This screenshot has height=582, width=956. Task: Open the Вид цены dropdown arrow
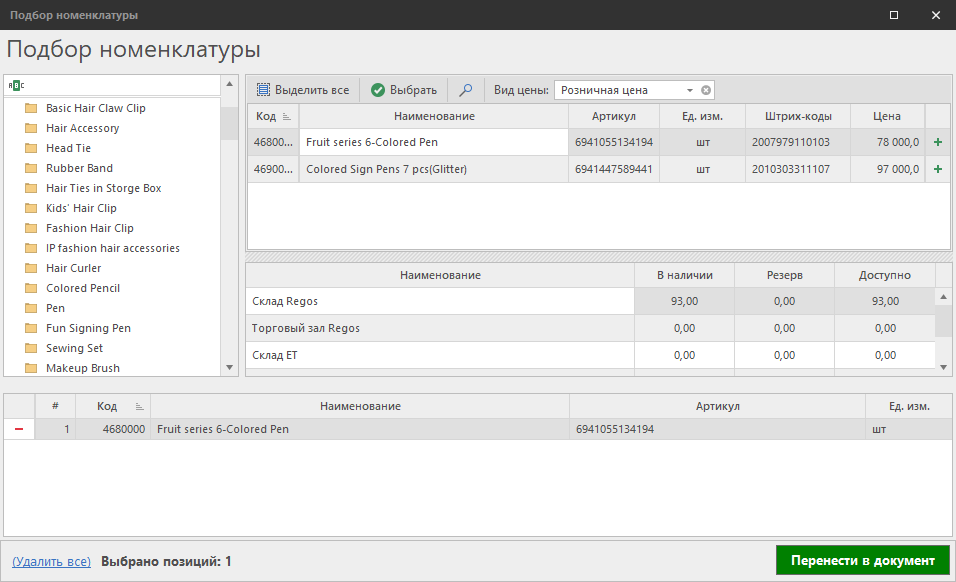click(690, 90)
